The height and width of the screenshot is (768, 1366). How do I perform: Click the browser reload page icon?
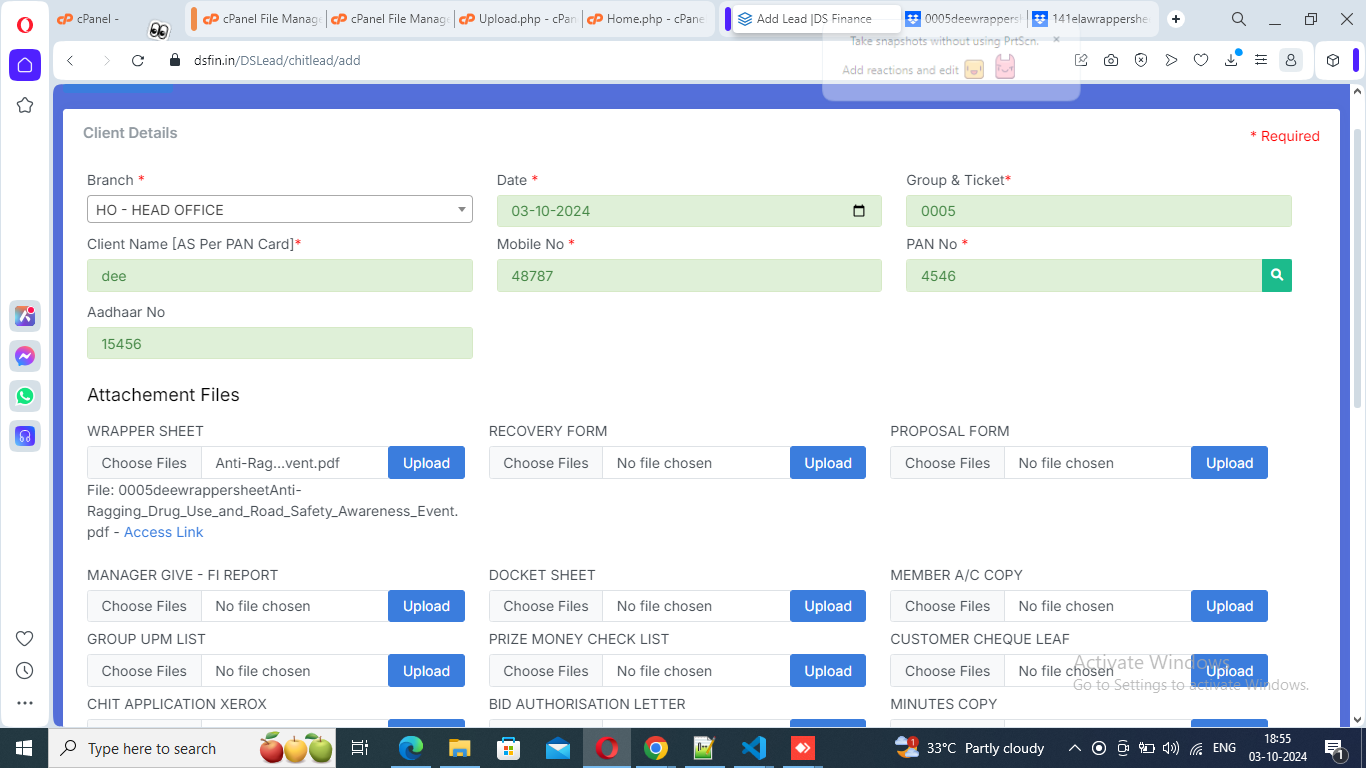tap(138, 61)
